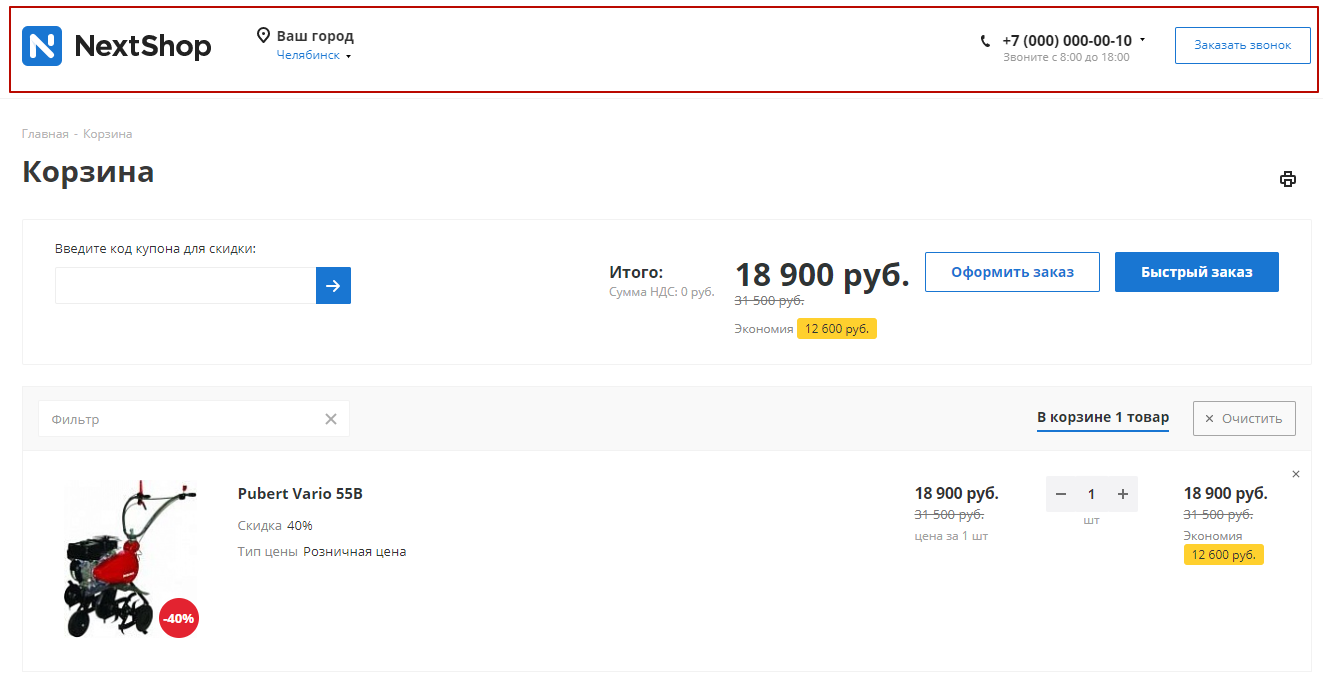Viewport: 1323px width, 680px height.
Task: Click the Розничная цена text
Action: point(355,552)
